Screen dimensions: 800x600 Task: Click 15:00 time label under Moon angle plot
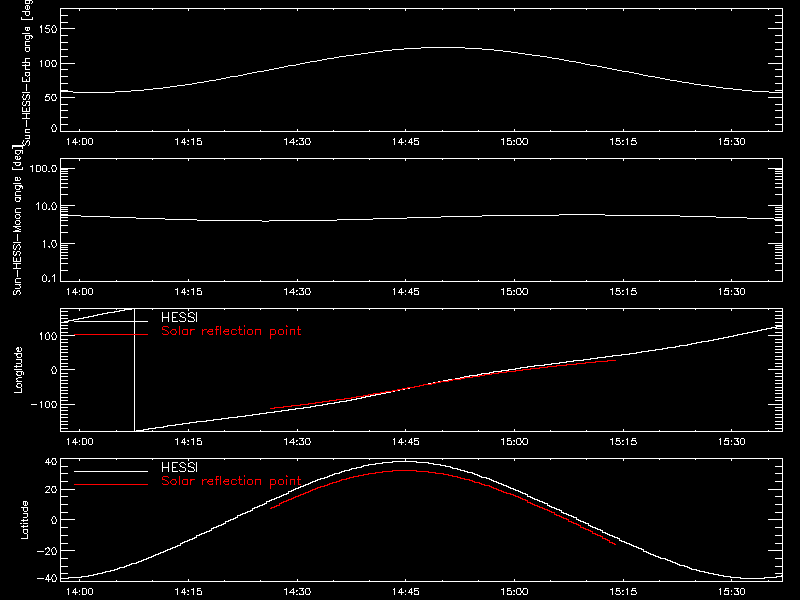click(514, 291)
